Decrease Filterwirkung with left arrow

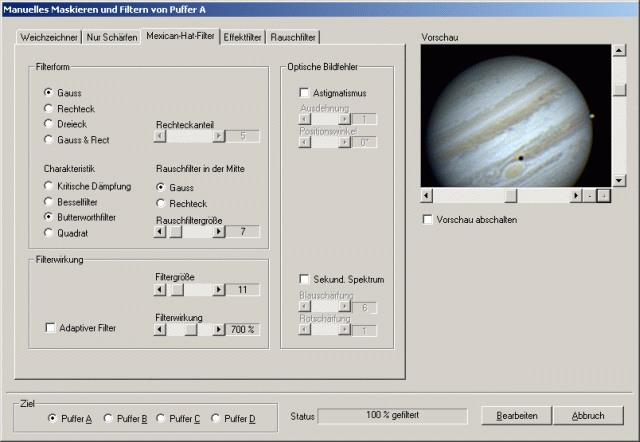coord(160,329)
